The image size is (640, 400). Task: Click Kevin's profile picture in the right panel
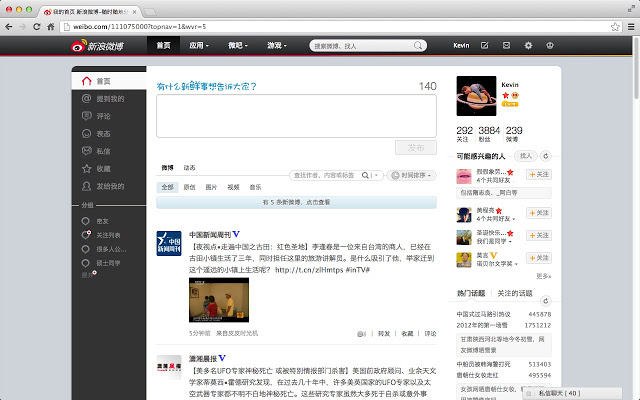[476, 96]
